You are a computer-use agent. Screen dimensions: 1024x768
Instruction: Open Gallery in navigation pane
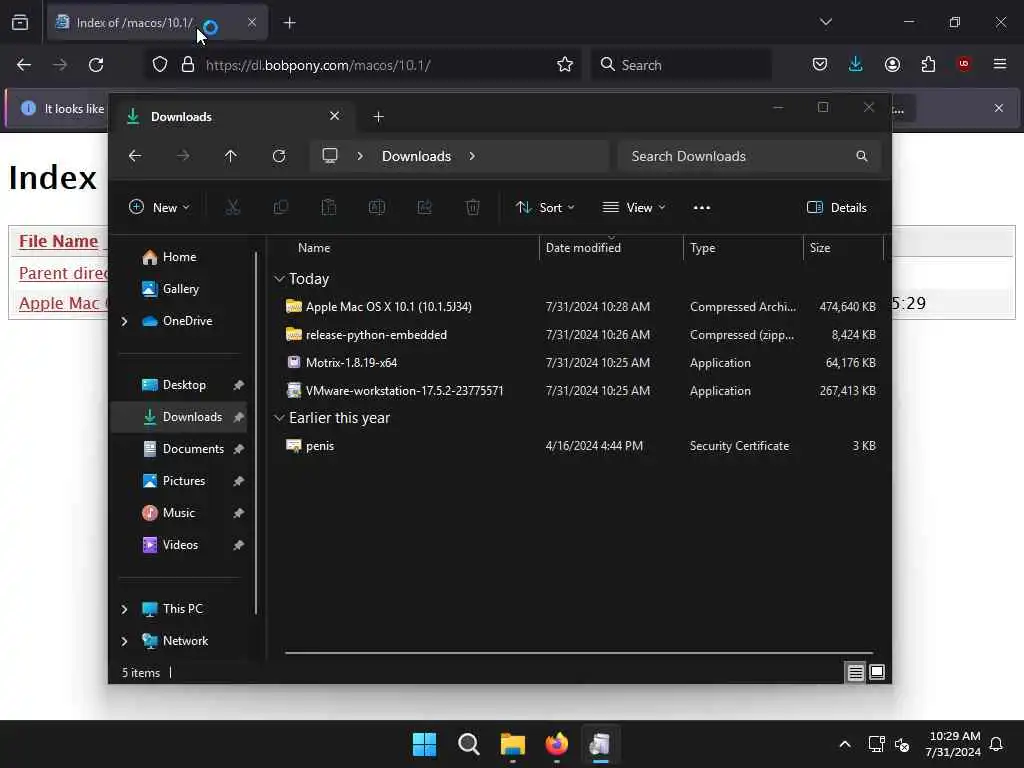pyautogui.click(x=180, y=289)
